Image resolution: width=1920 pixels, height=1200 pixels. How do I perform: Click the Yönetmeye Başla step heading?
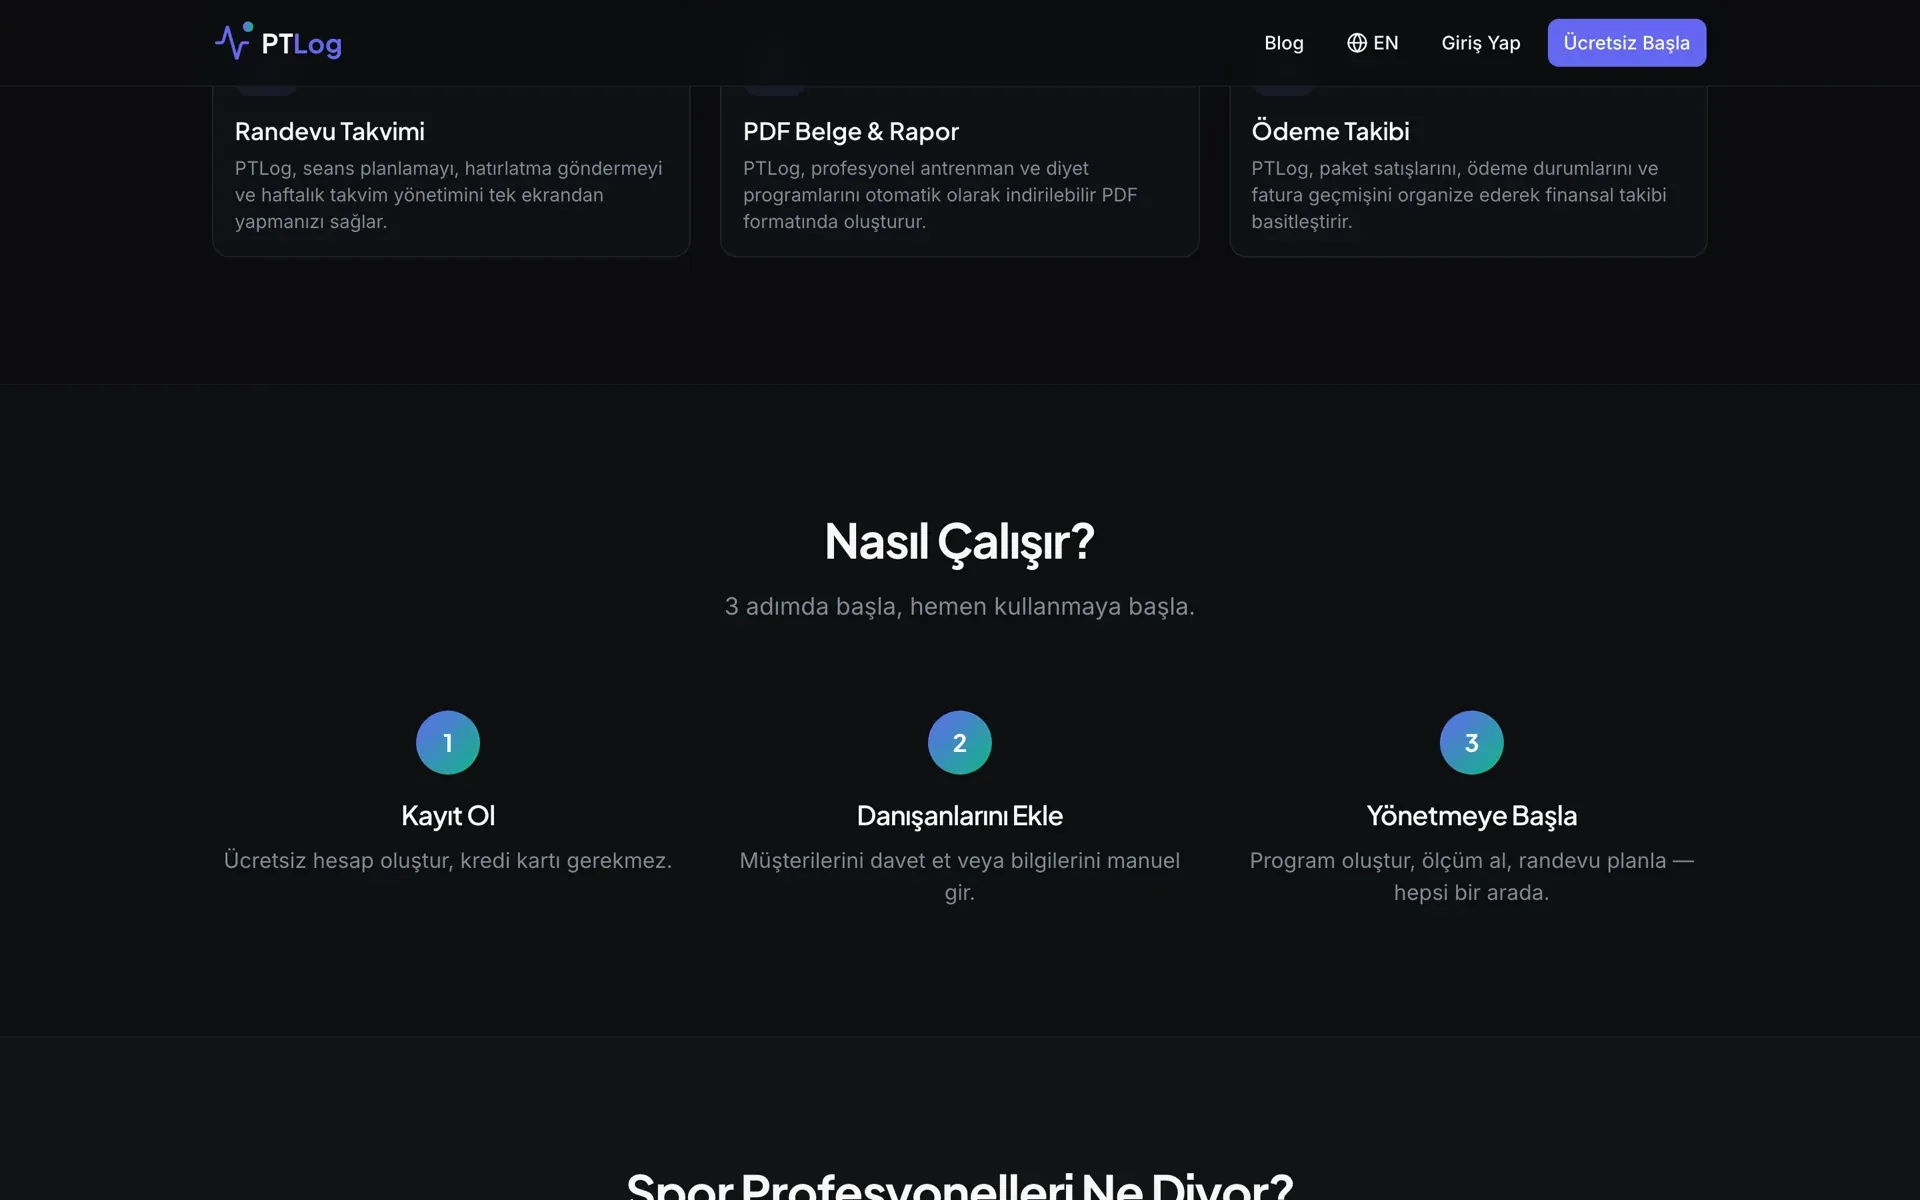tap(1471, 815)
